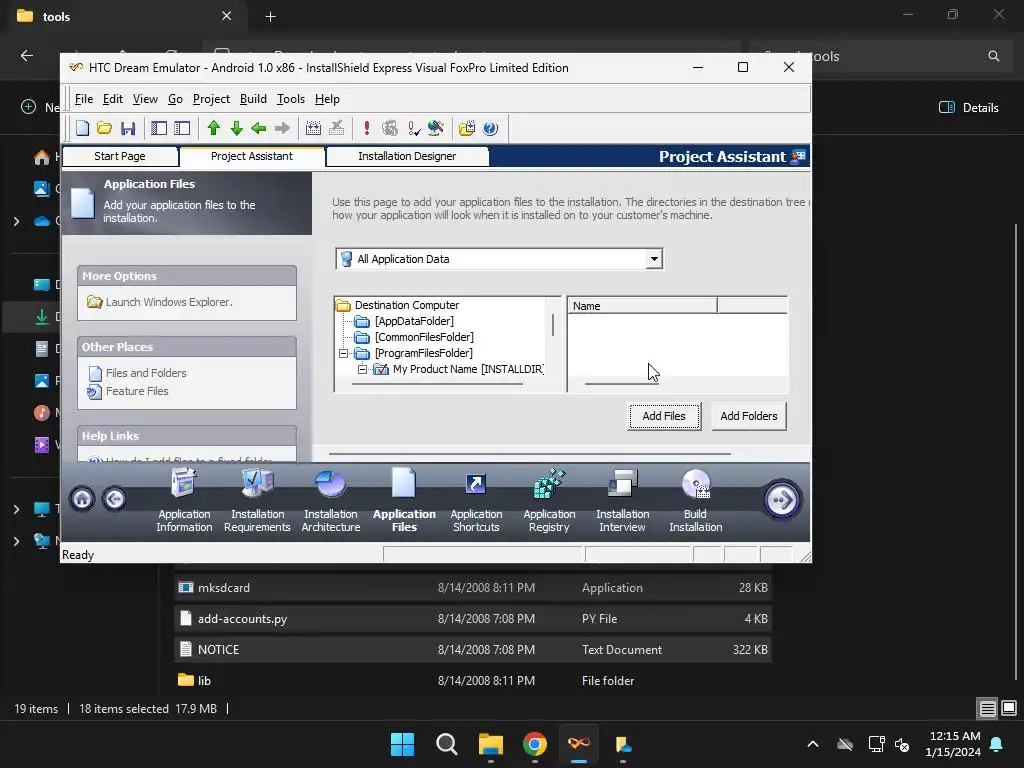Click the globe with pencil toolbar icon
The height and width of the screenshot is (768, 1024).
[436, 128]
